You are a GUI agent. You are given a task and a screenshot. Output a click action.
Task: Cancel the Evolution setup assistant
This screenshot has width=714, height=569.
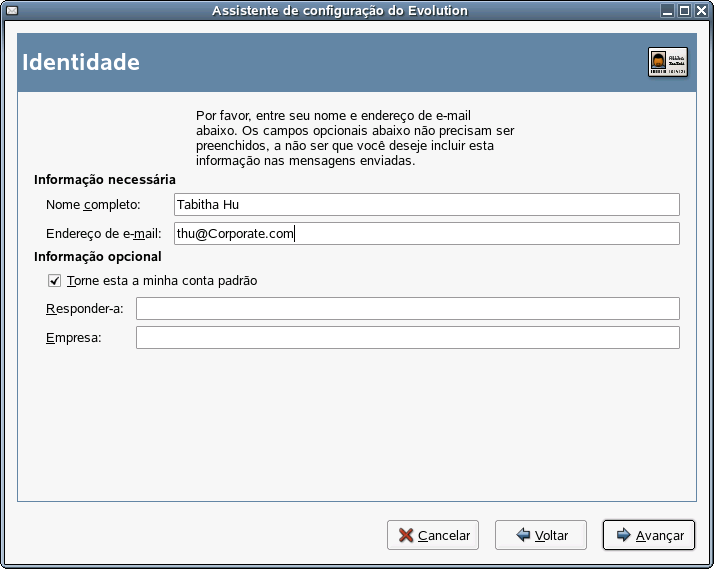(x=433, y=535)
